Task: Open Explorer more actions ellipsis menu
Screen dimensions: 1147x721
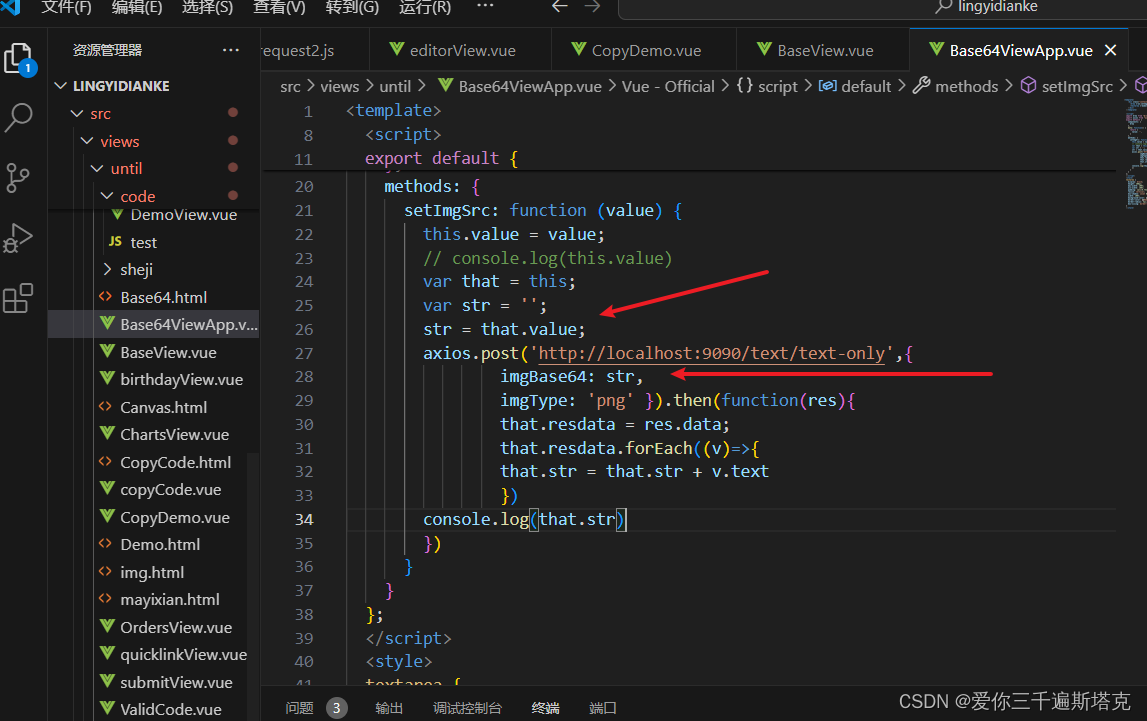Action: 231,50
